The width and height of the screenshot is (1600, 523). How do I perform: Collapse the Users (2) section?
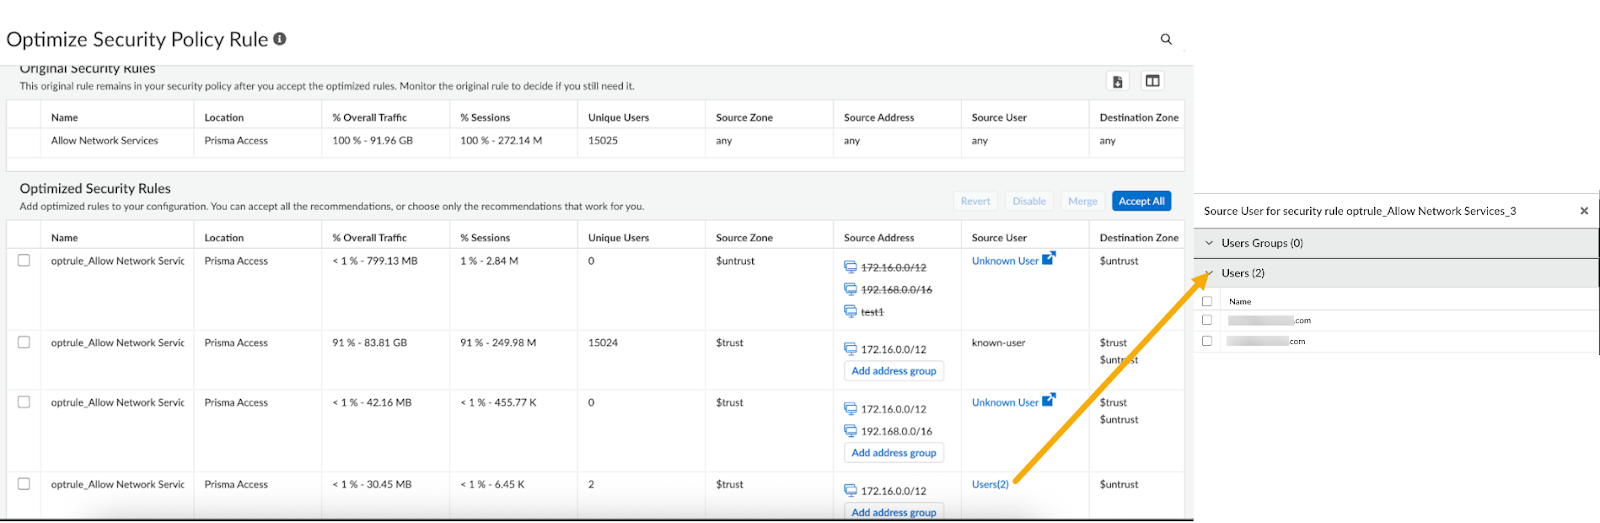[x=1209, y=273]
